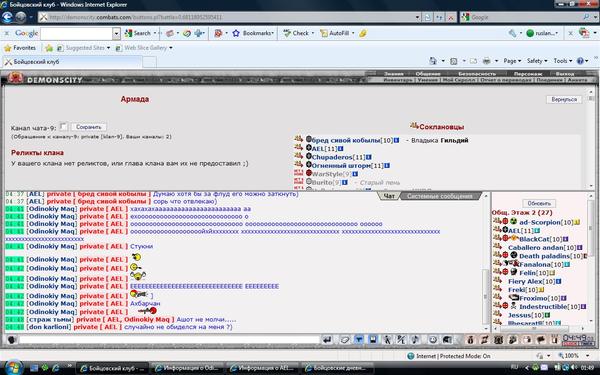
Task: Click the clan frame vertical scrollbar
Action: tap(591, 138)
